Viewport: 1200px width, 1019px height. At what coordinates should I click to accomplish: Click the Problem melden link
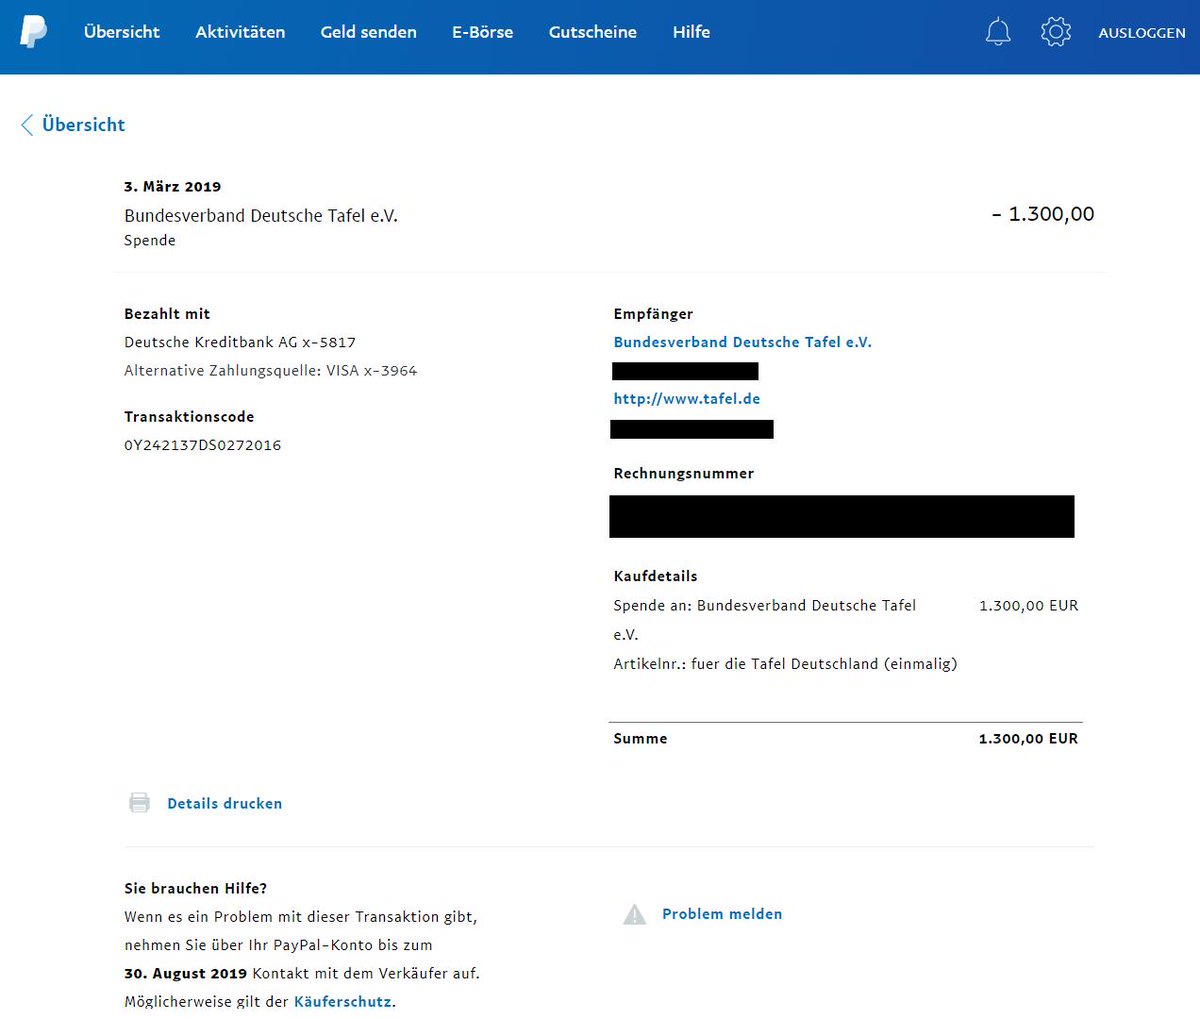coord(722,914)
